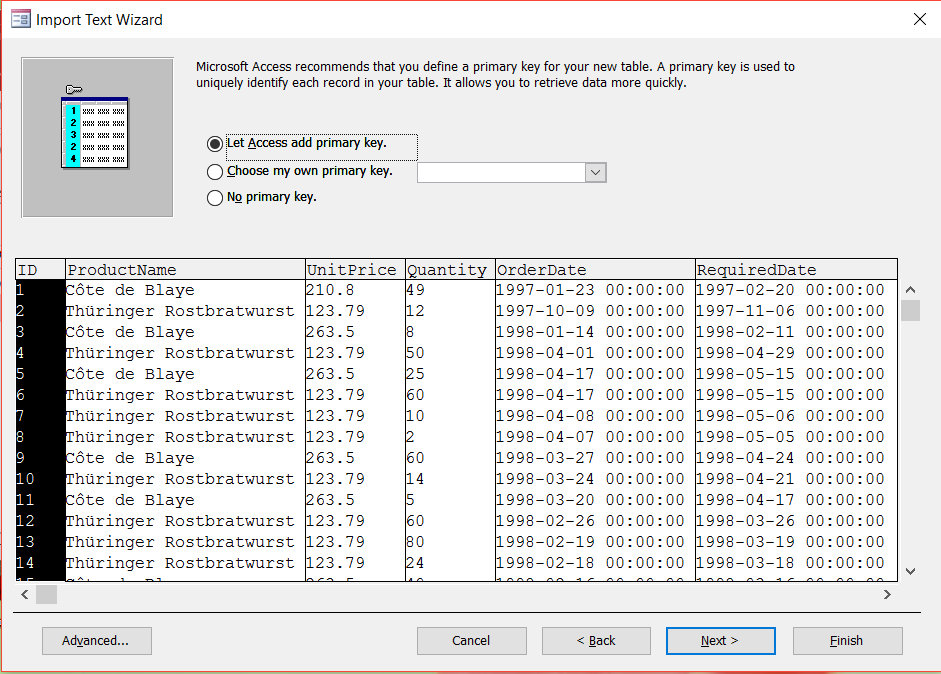This screenshot has width=941, height=674.
Task: Click the dropdown arrow for key selection
Action: click(595, 172)
